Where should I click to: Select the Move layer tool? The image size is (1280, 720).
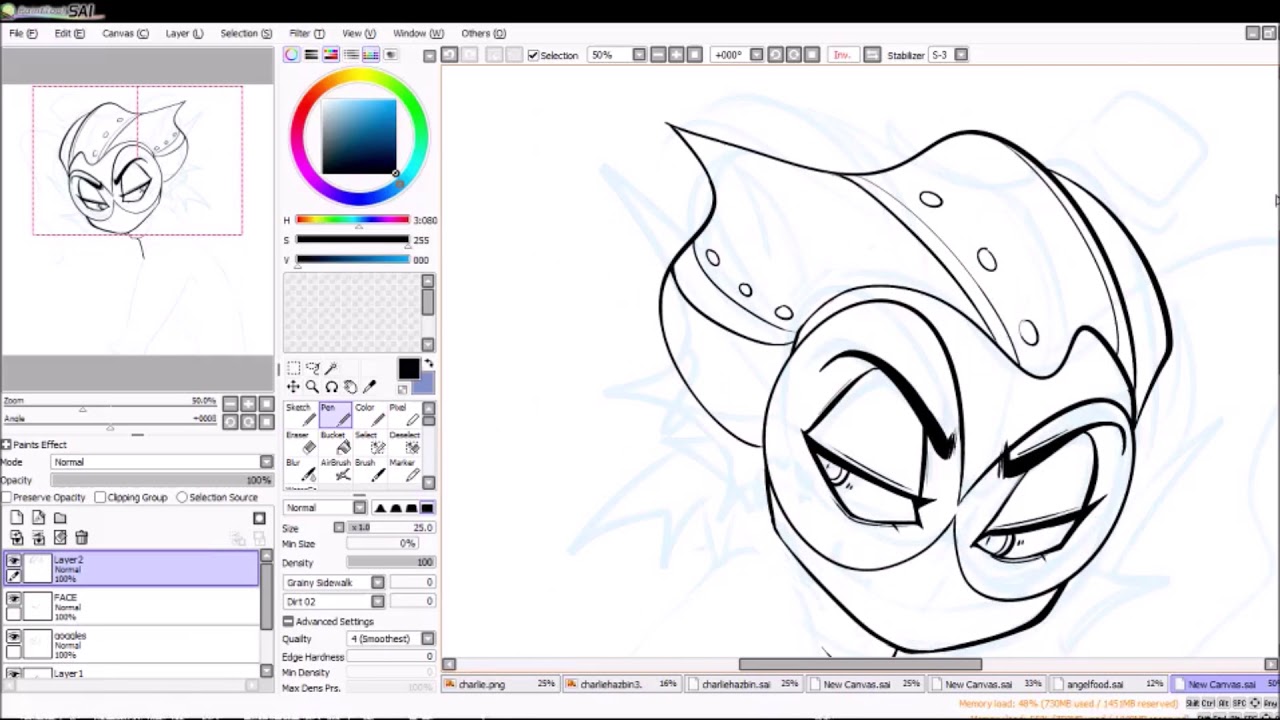coord(293,387)
